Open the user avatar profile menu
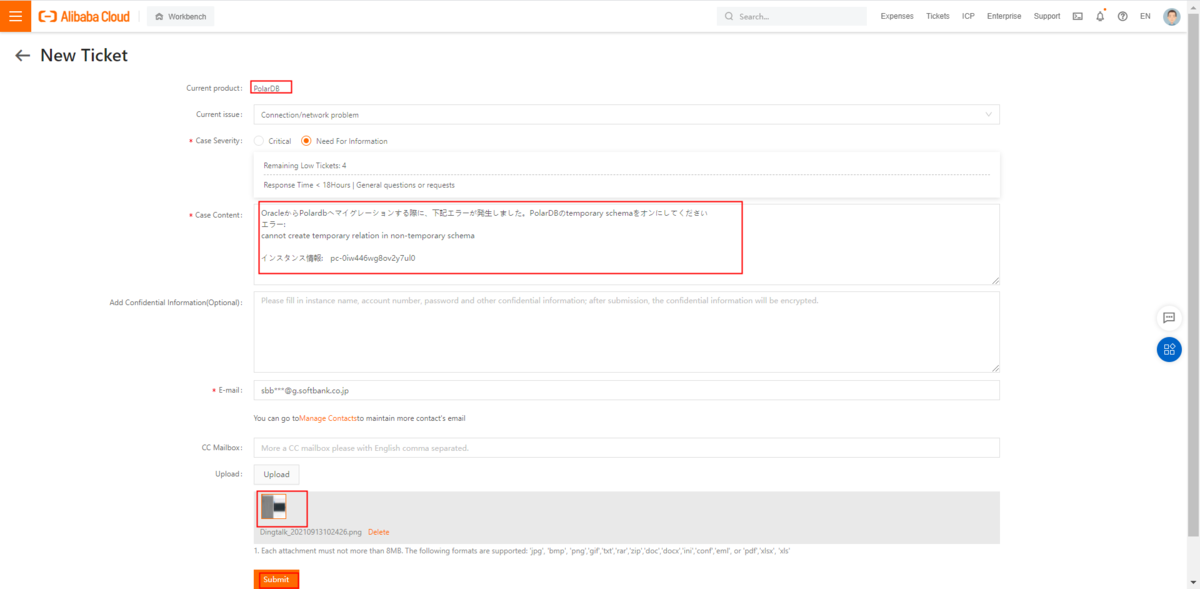Image resolution: width=1200 pixels, height=589 pixels. 1172,16
